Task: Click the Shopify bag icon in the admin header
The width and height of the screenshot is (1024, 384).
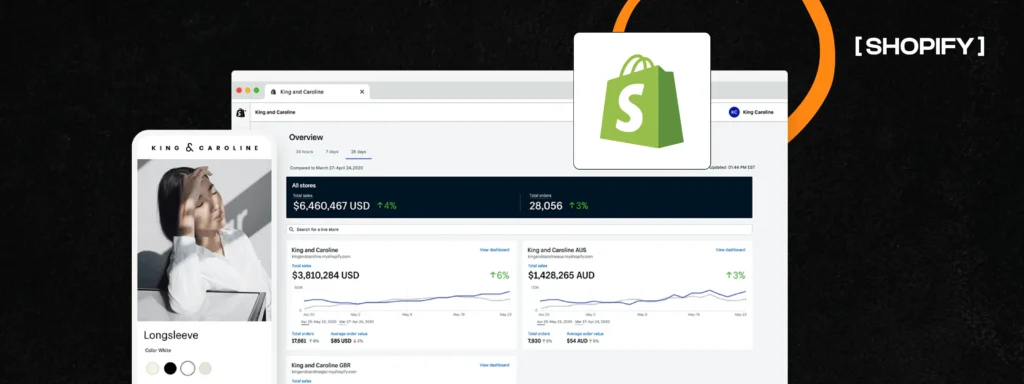Action: [x=240, y=112]
